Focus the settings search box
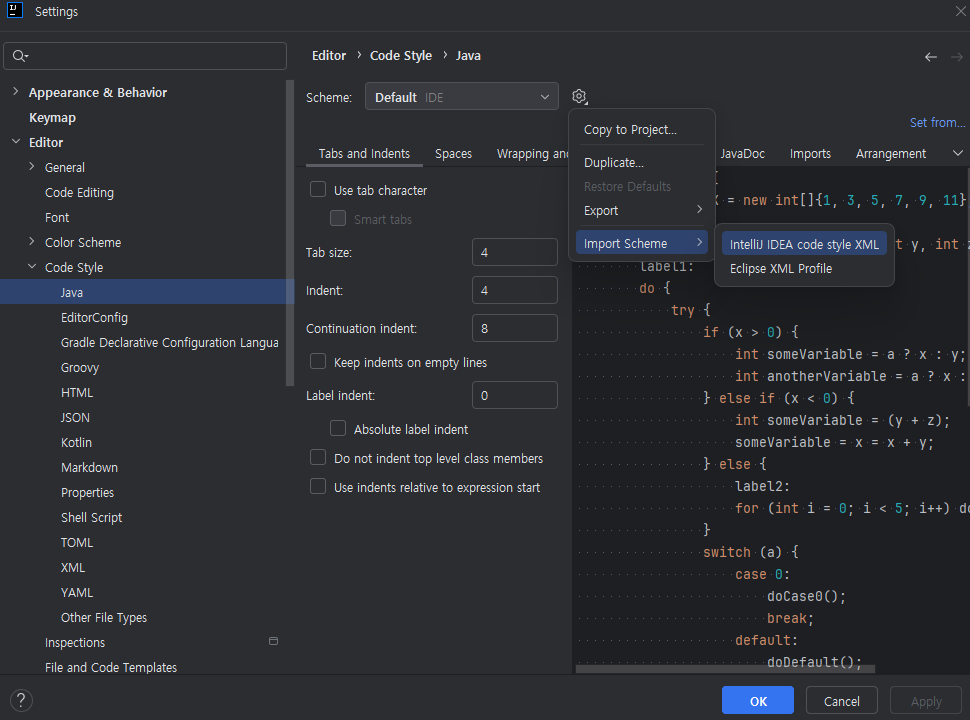Image resolution: width=970 pixels, height=720 pixels. point(145,56)
